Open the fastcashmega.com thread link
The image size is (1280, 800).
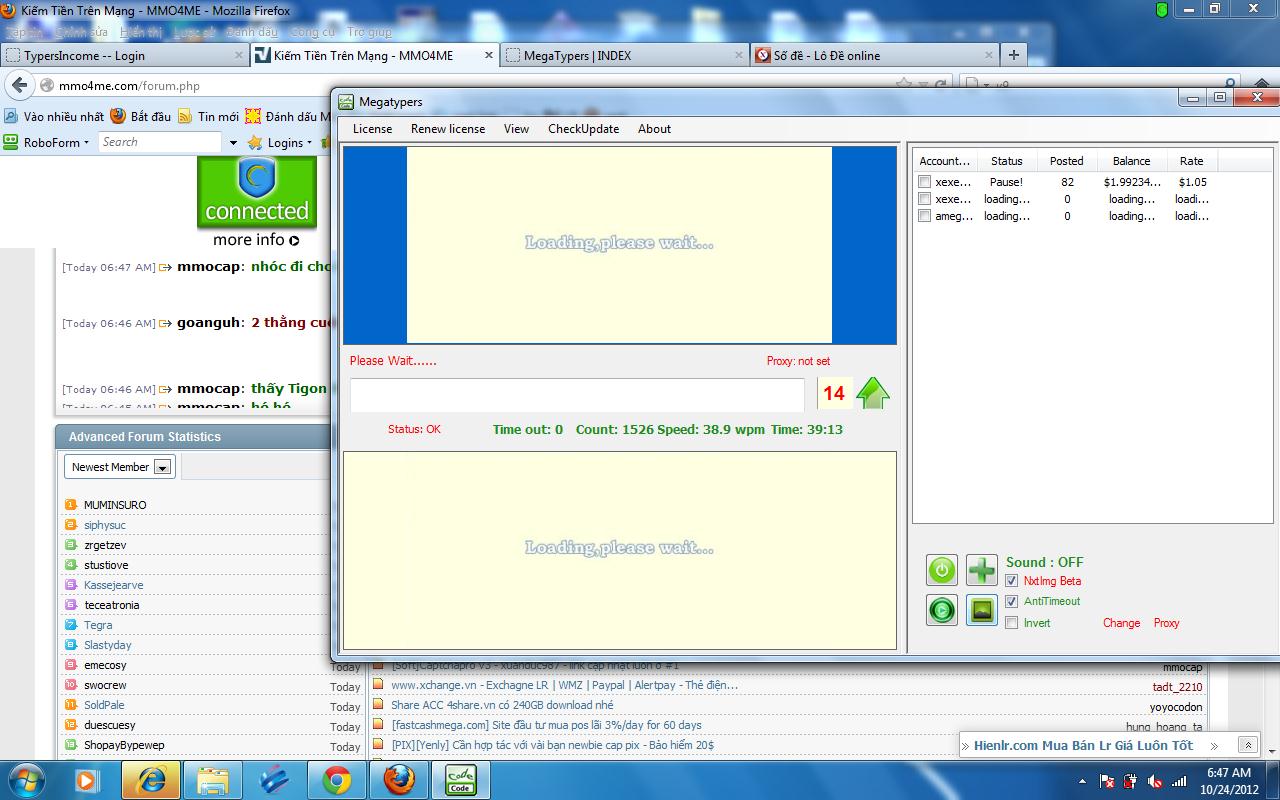click(546, 725)
